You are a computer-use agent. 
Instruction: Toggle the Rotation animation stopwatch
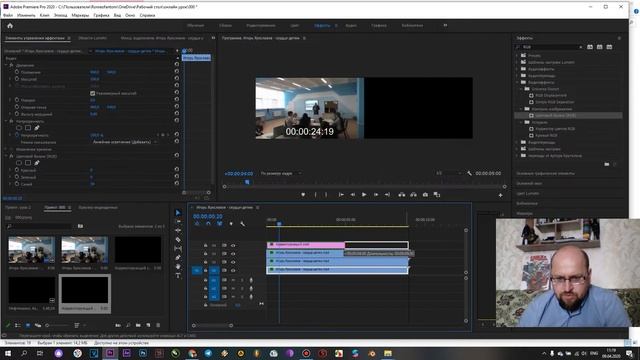pyautogui.click(x=17, y=100)
